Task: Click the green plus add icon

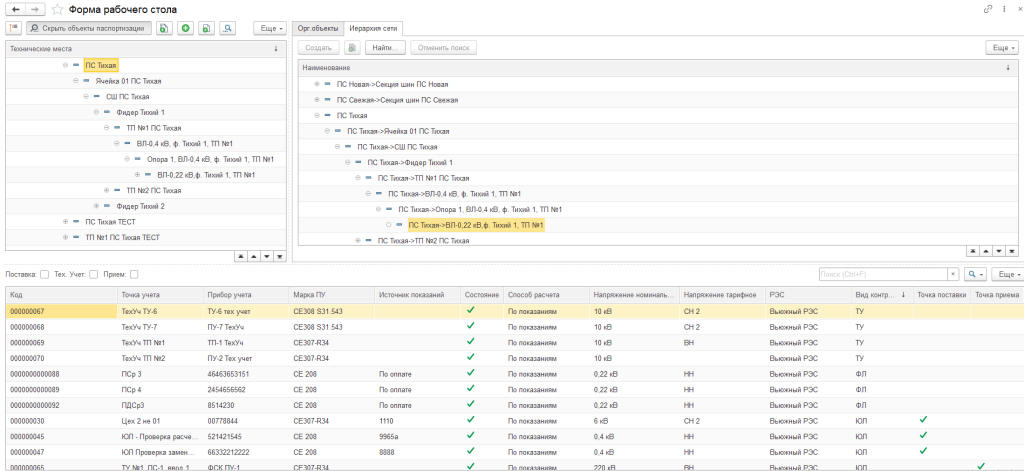Action: [185, 29]
